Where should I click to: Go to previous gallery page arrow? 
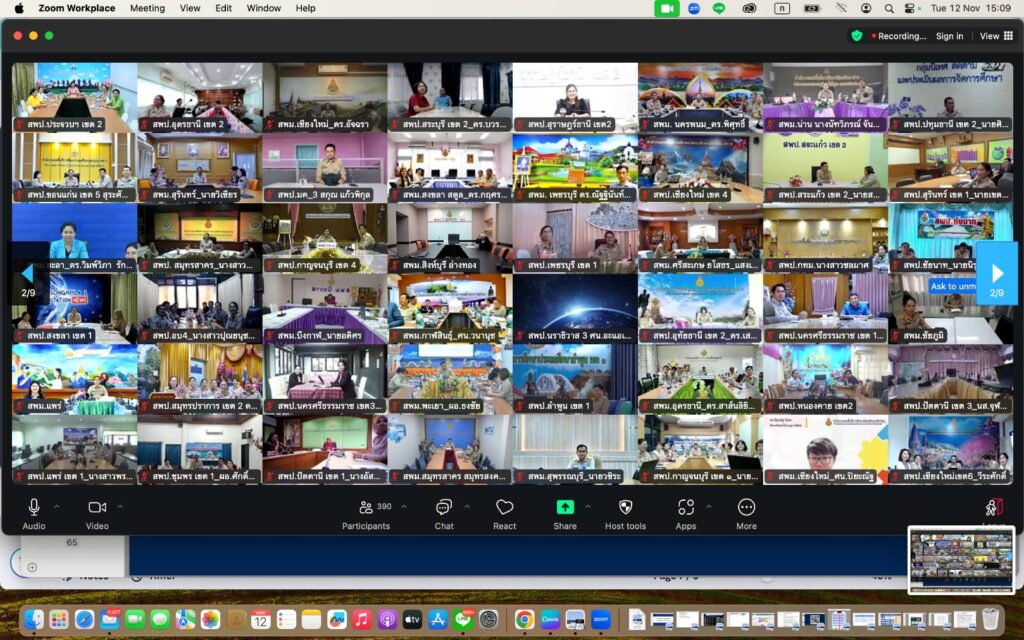click(x=28, y=273)
